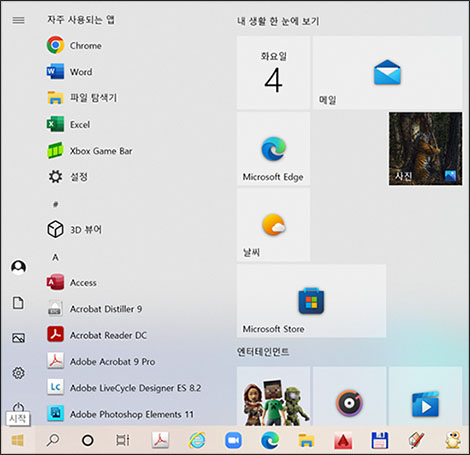This screenshot has height=455, width=470.
Task: Open the 사진 tile with tiger photo
Action: tap(425, 149)
